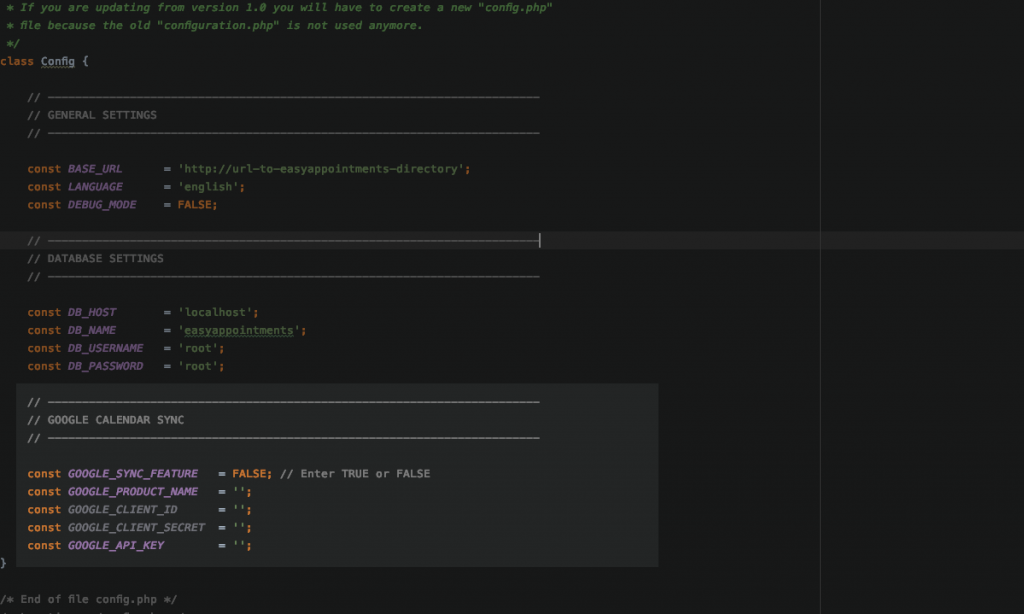1024x614 pixels.
Task: Click the 'root' value of DB_PASSWORD
Action: pos(198,366)
